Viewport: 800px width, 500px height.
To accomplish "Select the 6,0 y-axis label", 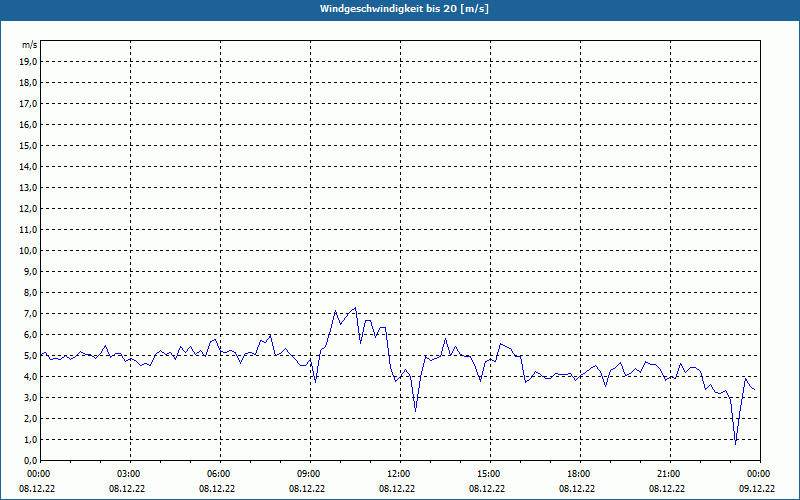I will click(30, 335).
